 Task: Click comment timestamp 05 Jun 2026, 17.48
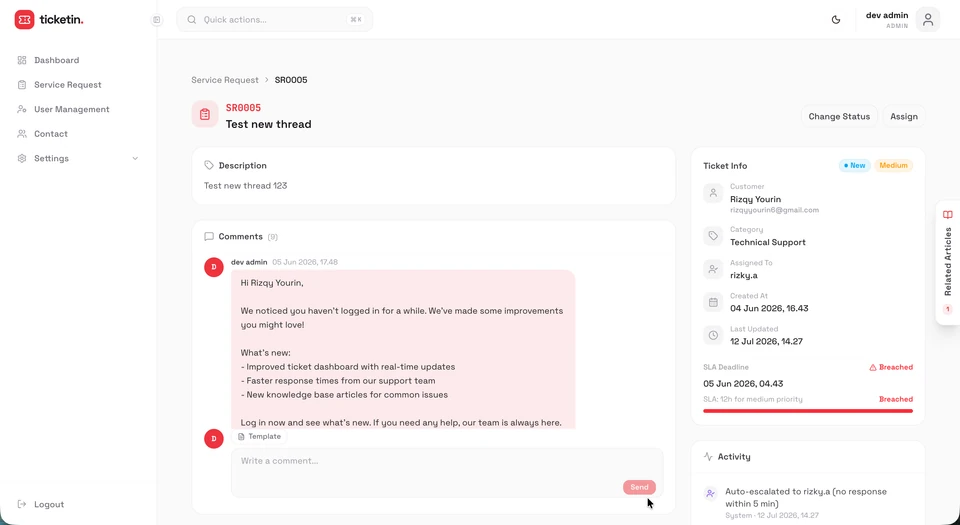click(x=305, y=262)
